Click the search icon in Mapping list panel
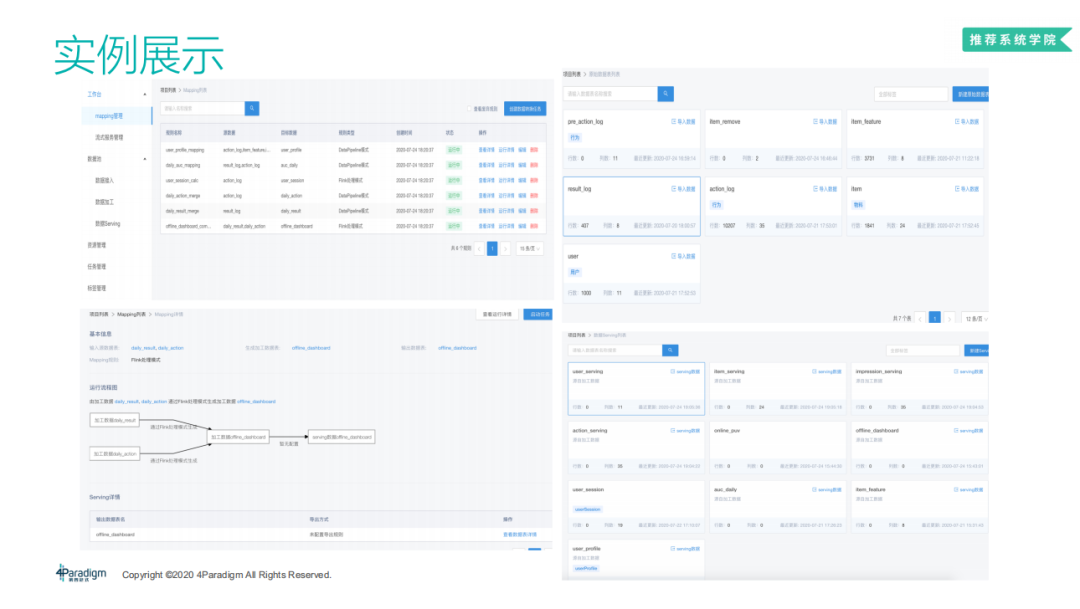This screenshot has height=609, width=1080. [252, 108]
